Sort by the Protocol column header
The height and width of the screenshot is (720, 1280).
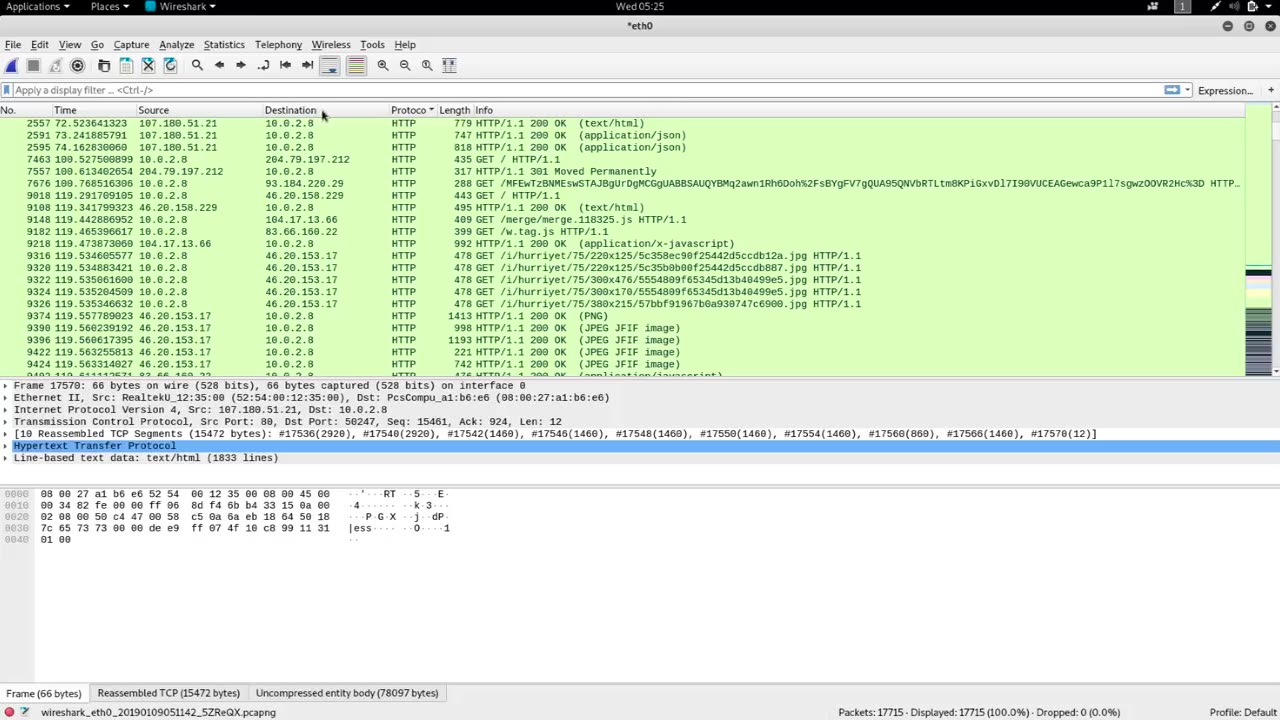412,110
